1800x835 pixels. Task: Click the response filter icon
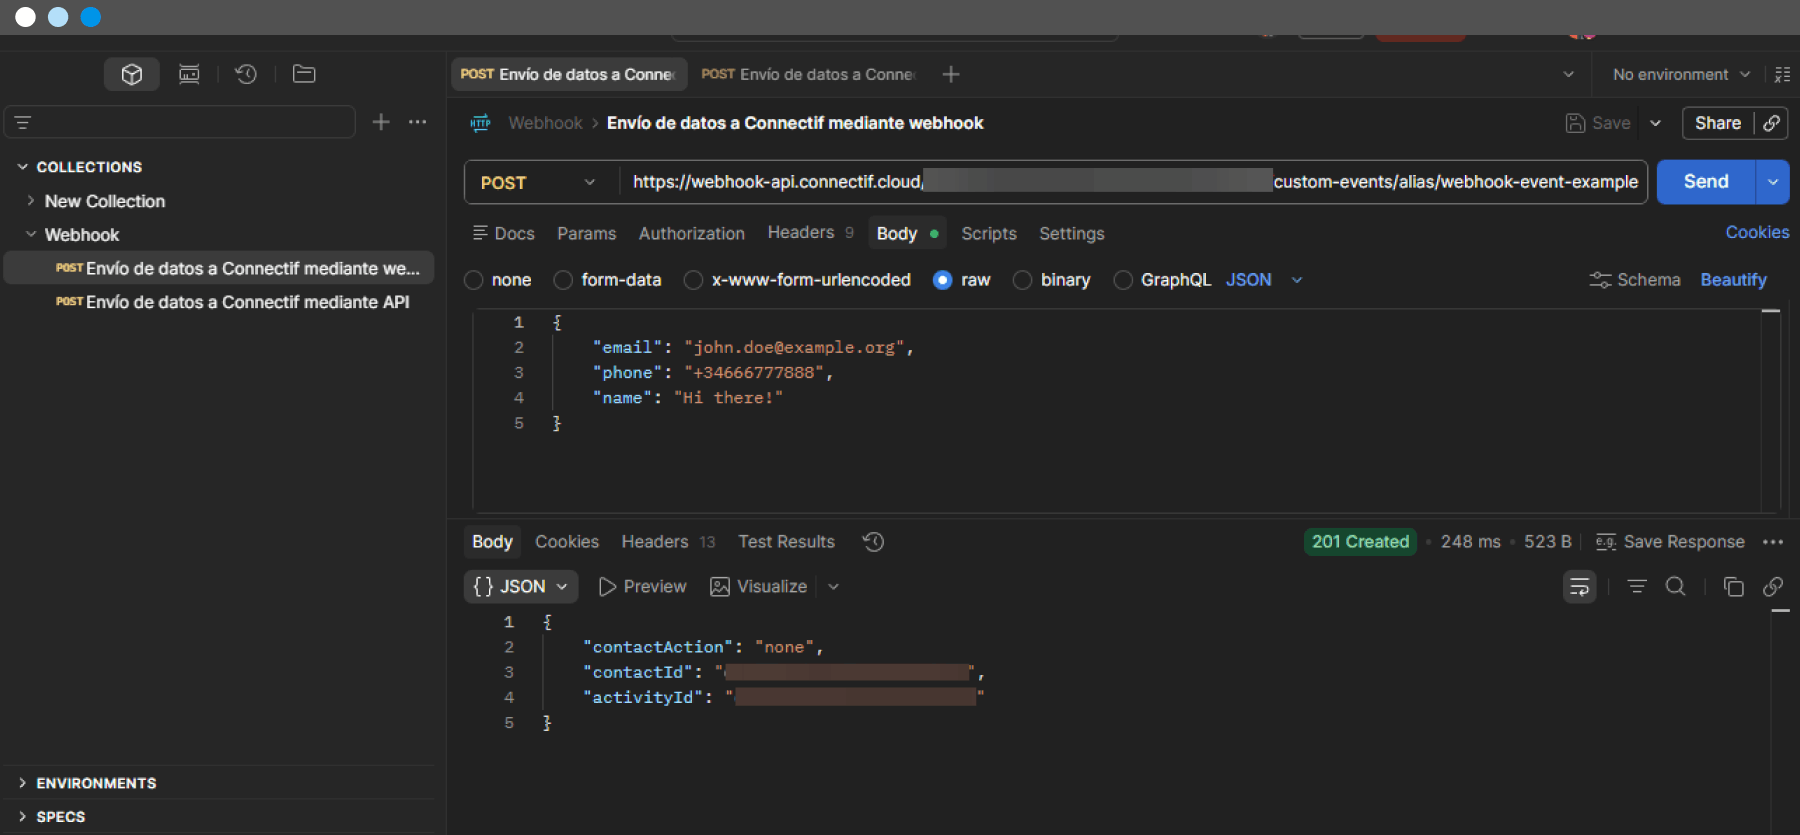pyautogui.click(x=1637, y=587)
